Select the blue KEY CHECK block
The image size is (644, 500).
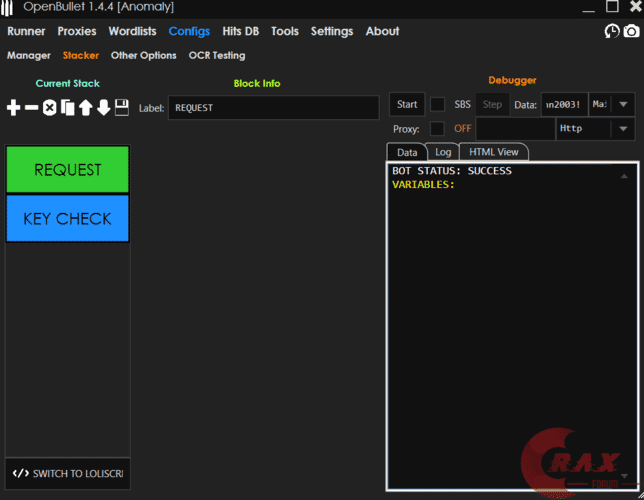pyautogui.click(x=67, y=218)
